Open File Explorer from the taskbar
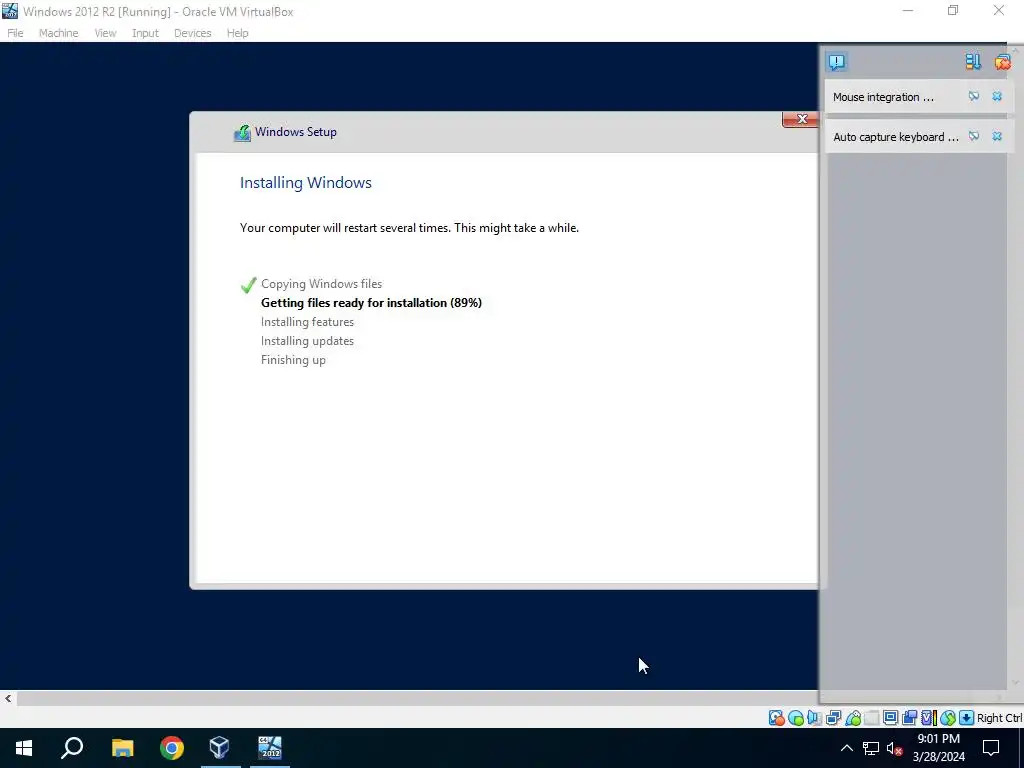The width and height of the screenshot is (1024, 768). click(x=122, y=748)
